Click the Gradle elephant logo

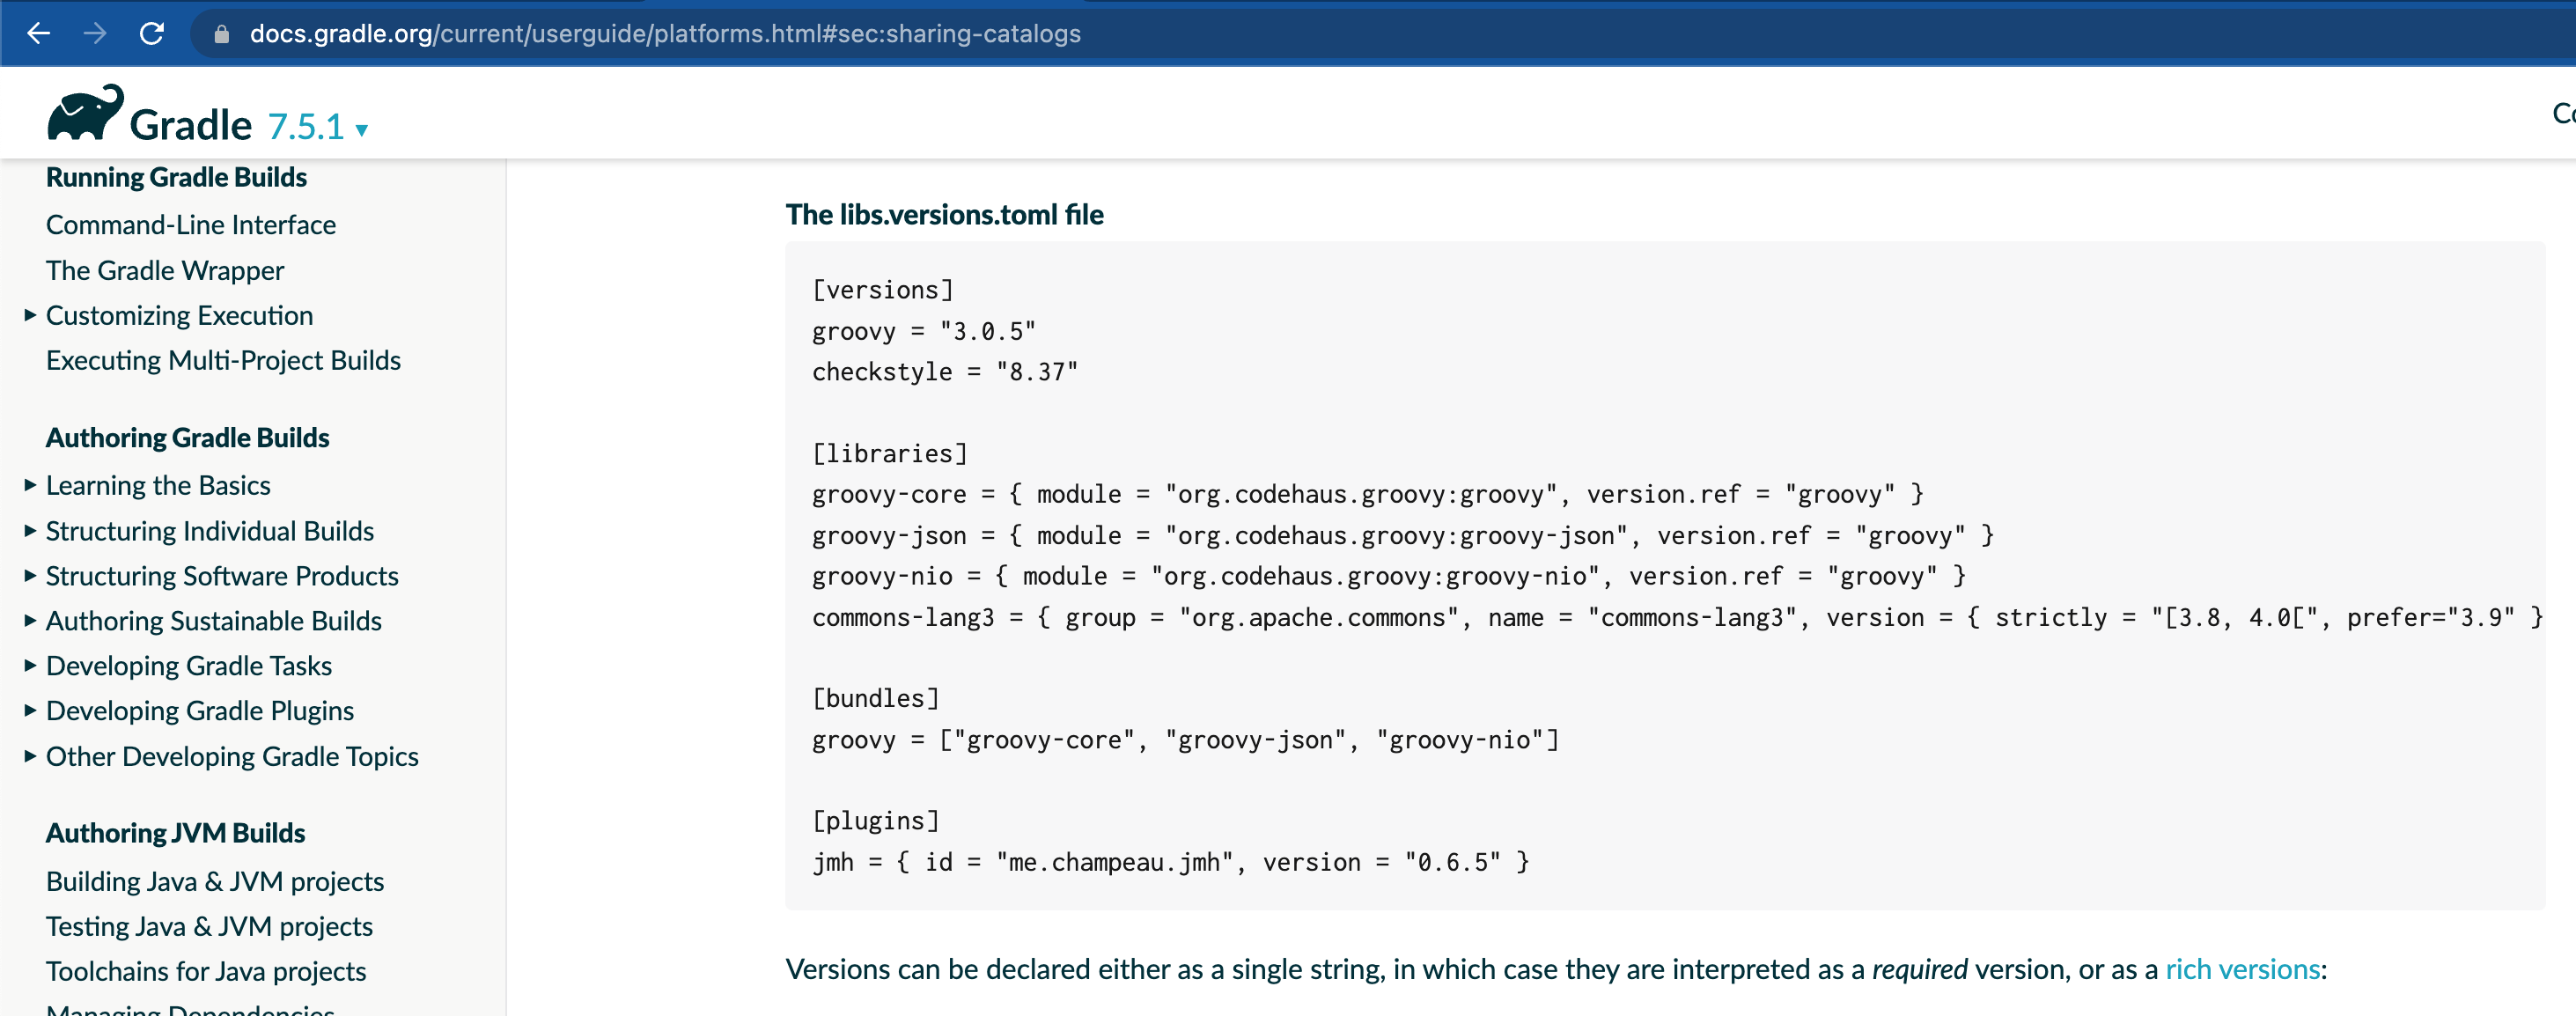tap(86, 113)
